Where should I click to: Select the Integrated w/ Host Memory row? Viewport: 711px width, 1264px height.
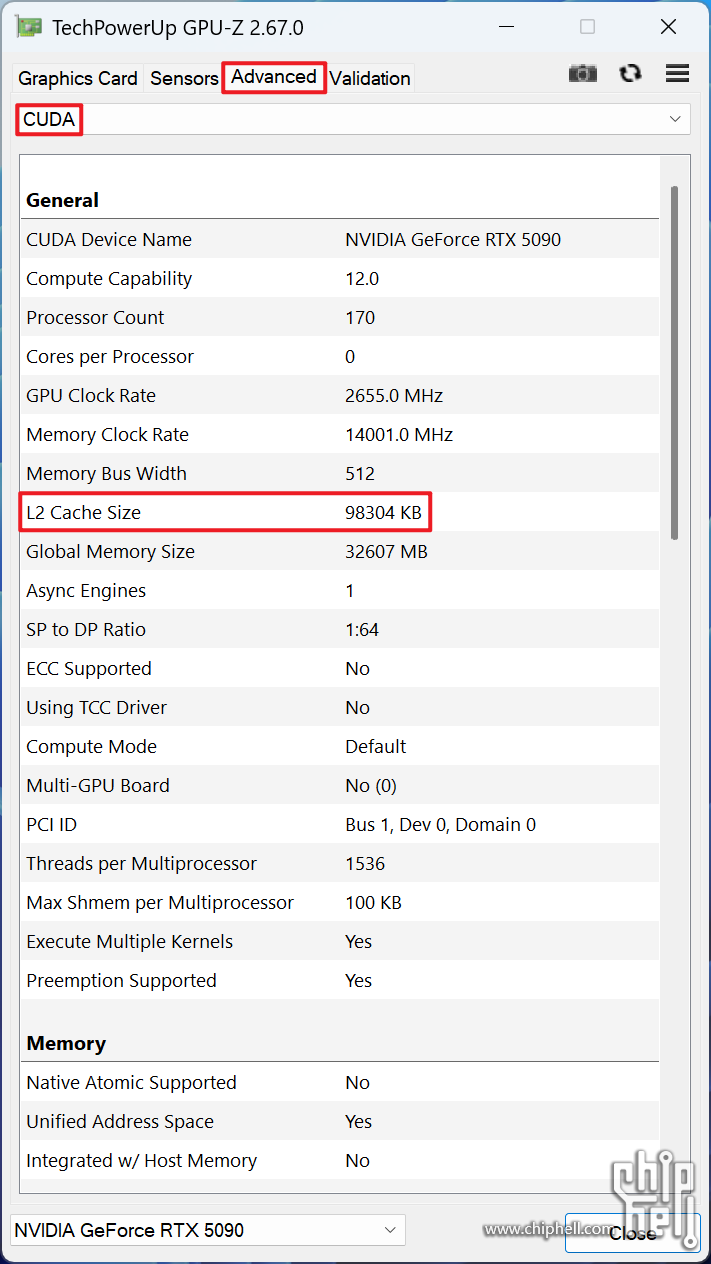(341, 1161)
